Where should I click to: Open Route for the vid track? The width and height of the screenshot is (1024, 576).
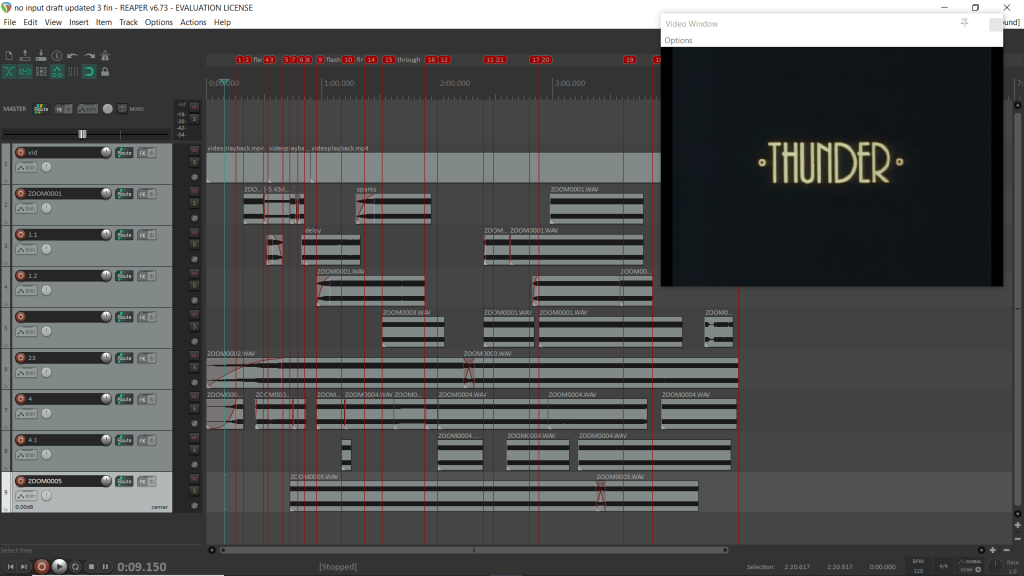[124, 153]
